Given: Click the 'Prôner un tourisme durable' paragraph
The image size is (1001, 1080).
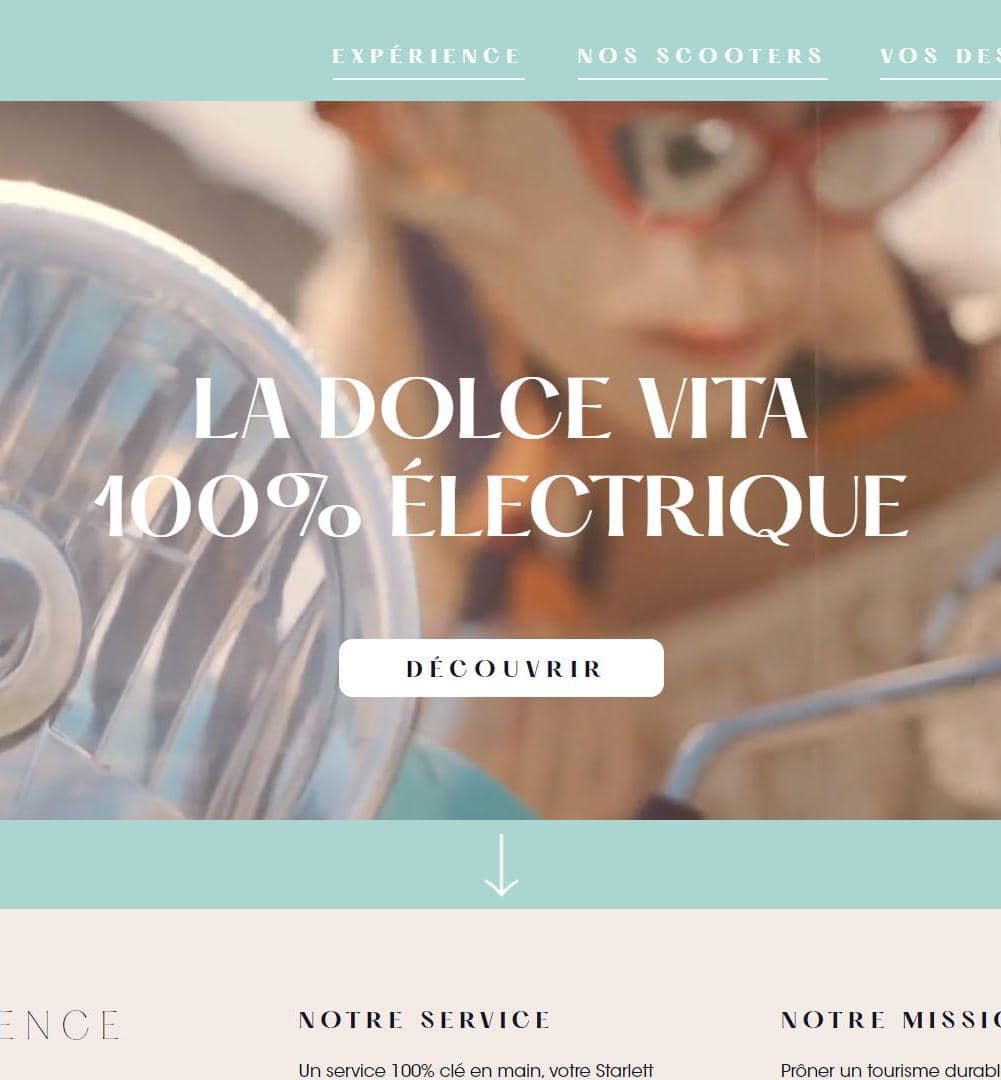Looking at the screenshot, I should [x=891, y=1070].
